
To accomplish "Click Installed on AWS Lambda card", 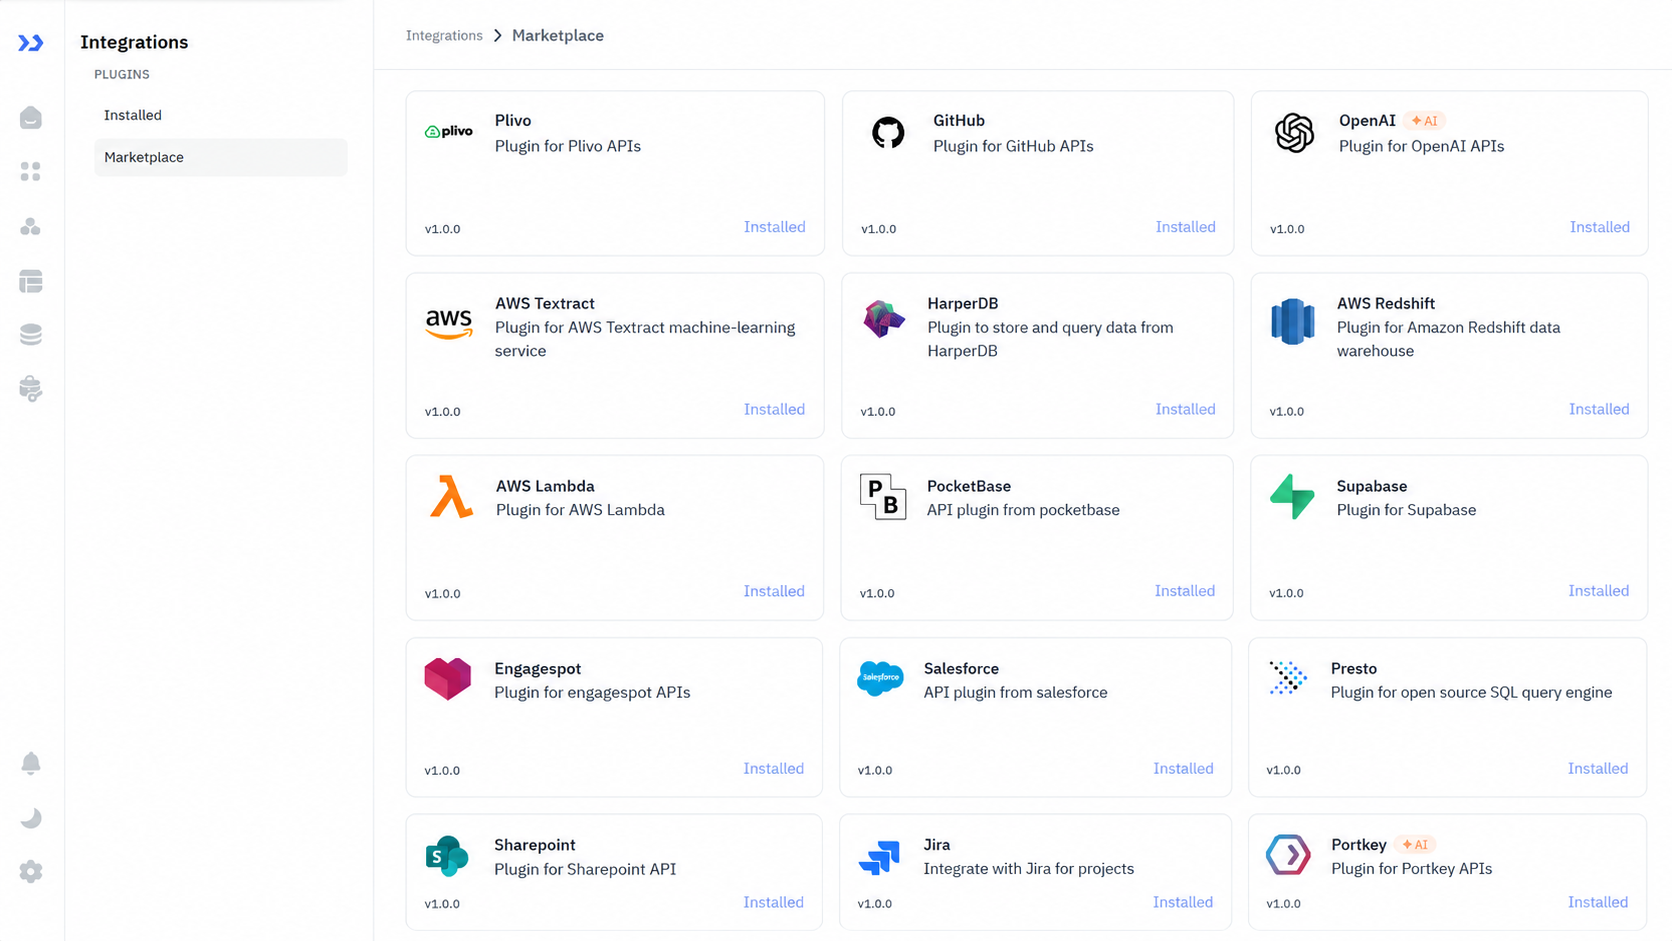I will [774, 591].
